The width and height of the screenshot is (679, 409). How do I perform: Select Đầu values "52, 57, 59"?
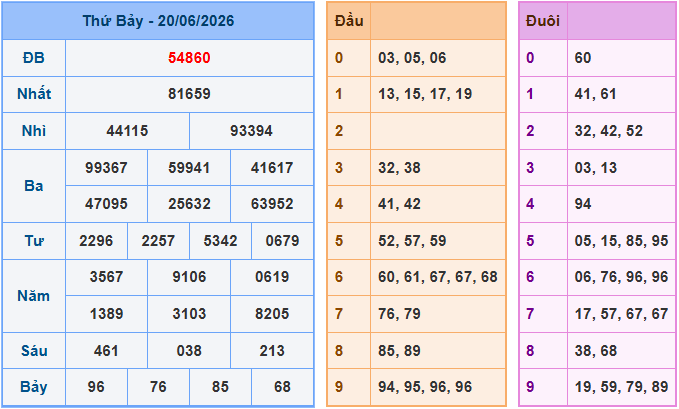412,240
